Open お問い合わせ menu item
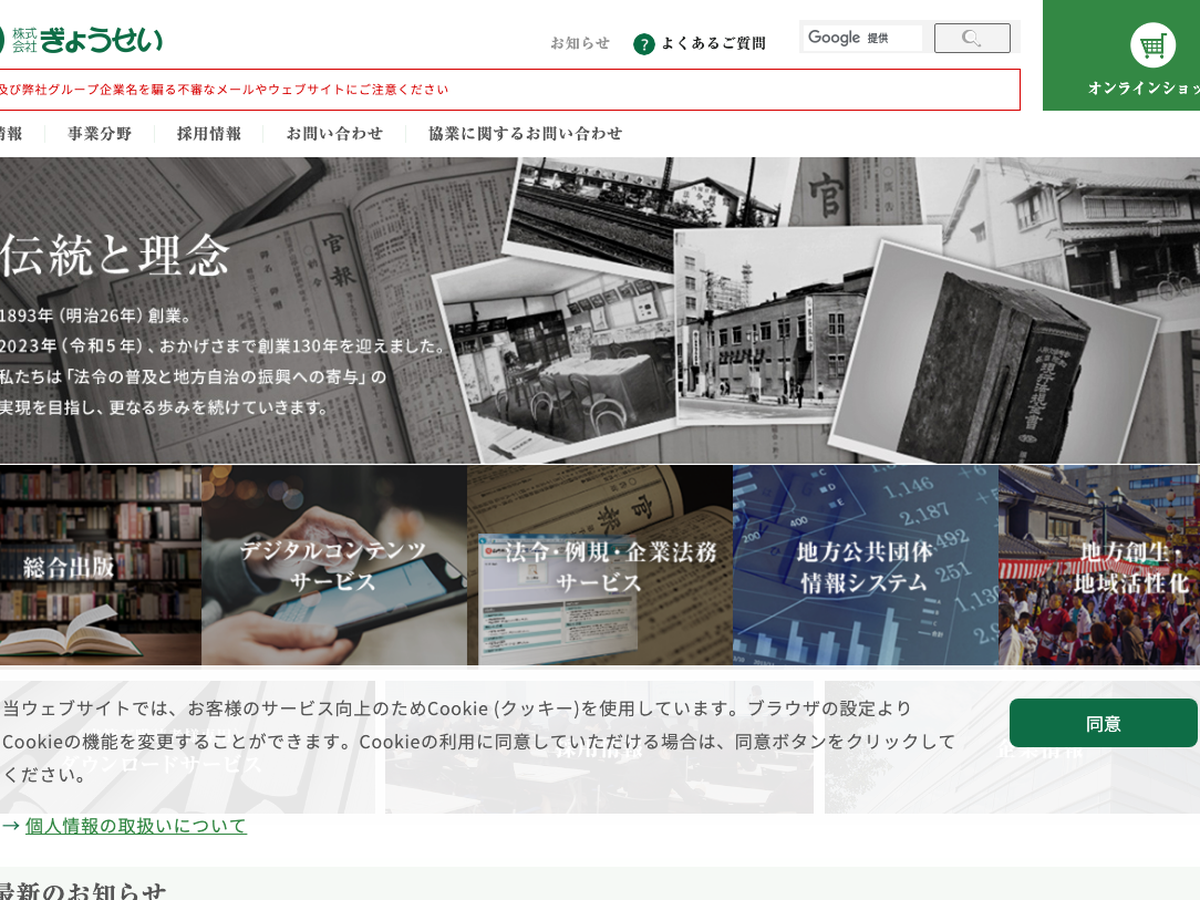 [x=334, y=133]
